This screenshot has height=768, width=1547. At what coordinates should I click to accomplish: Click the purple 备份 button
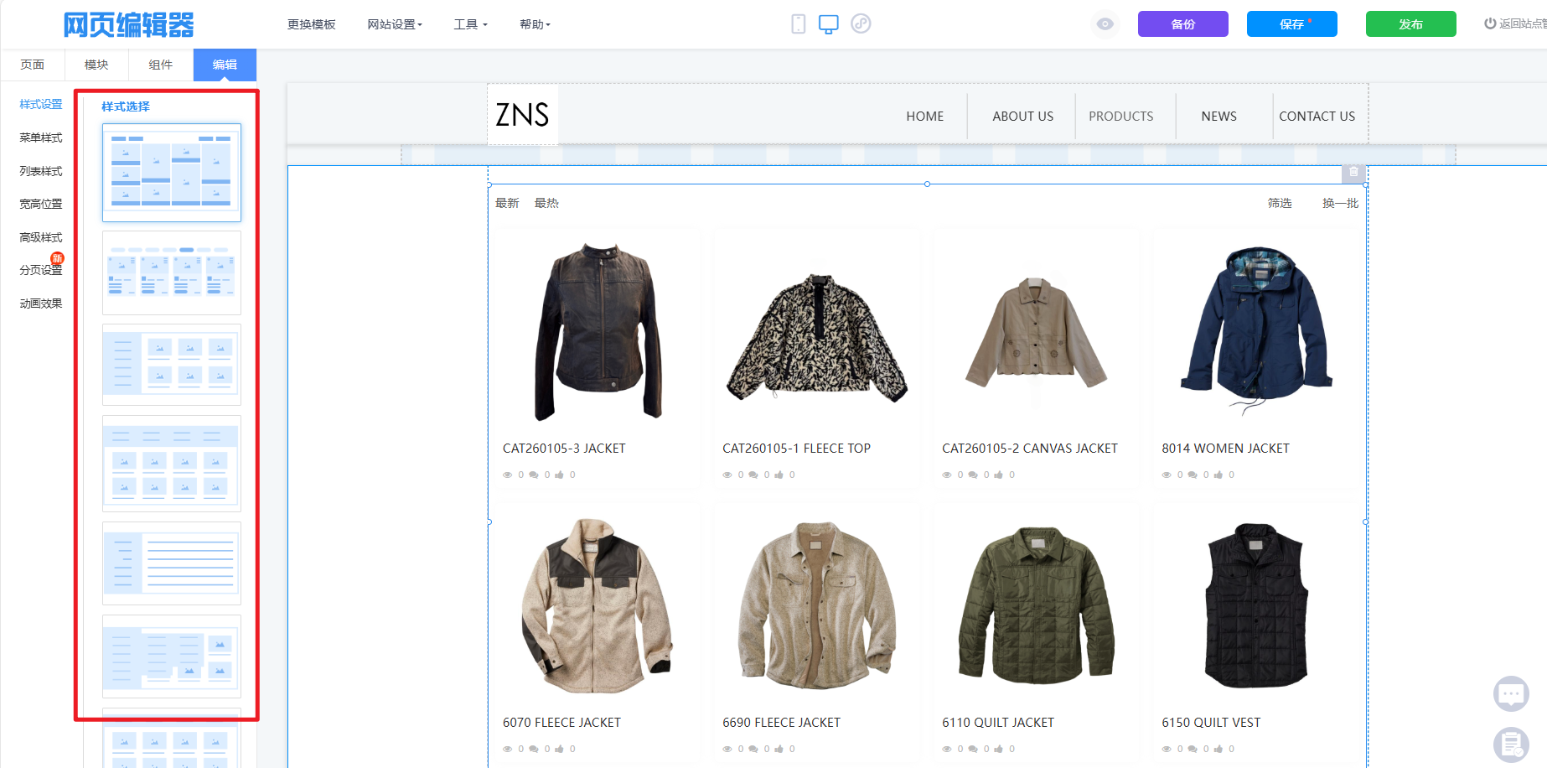tap(1183, 25)
